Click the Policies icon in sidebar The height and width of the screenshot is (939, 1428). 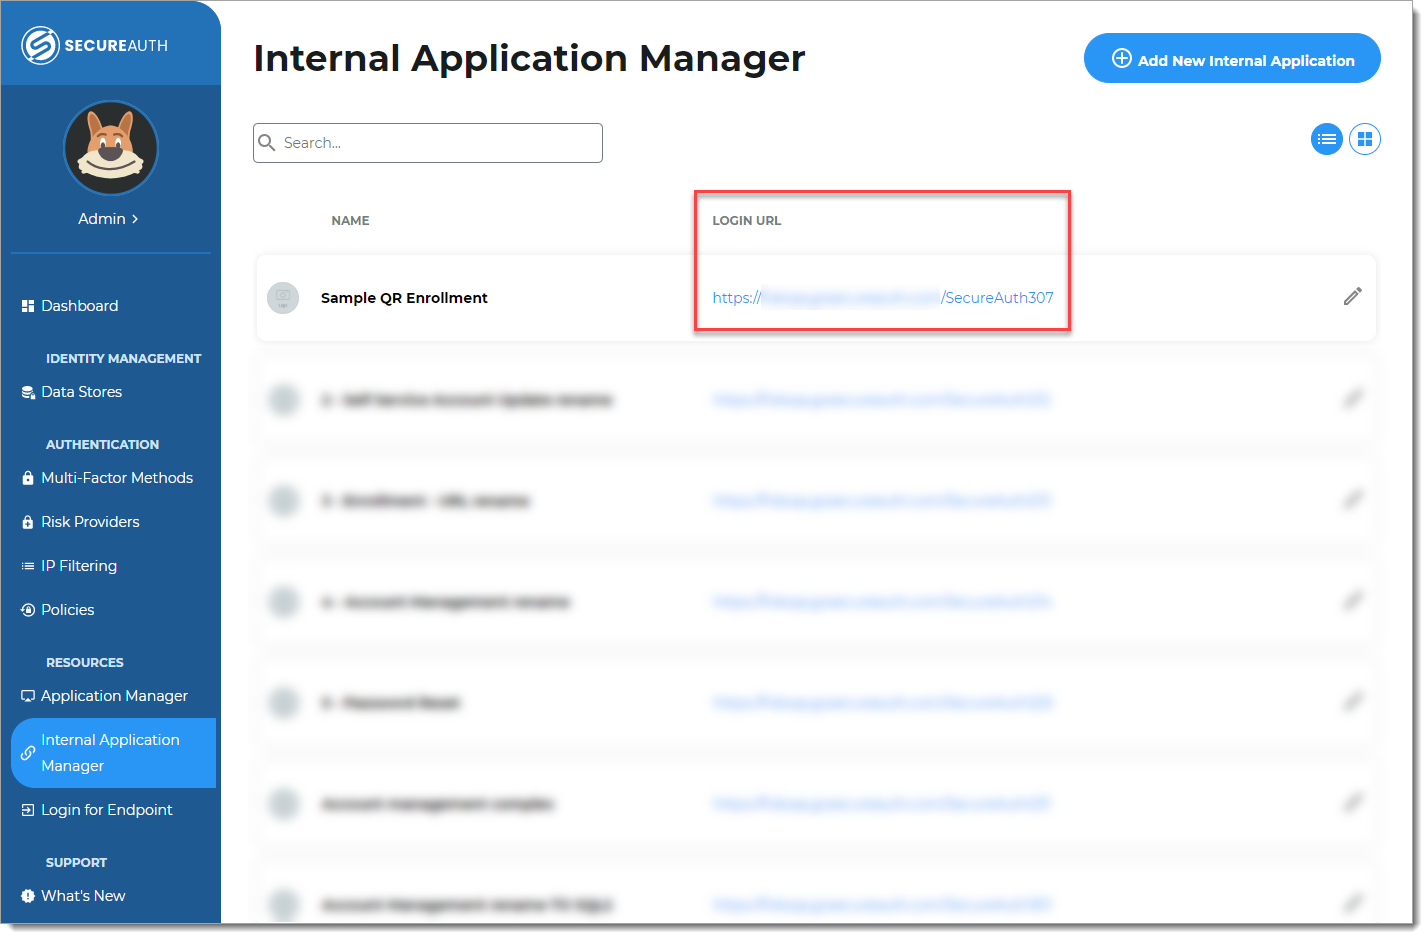28,610
